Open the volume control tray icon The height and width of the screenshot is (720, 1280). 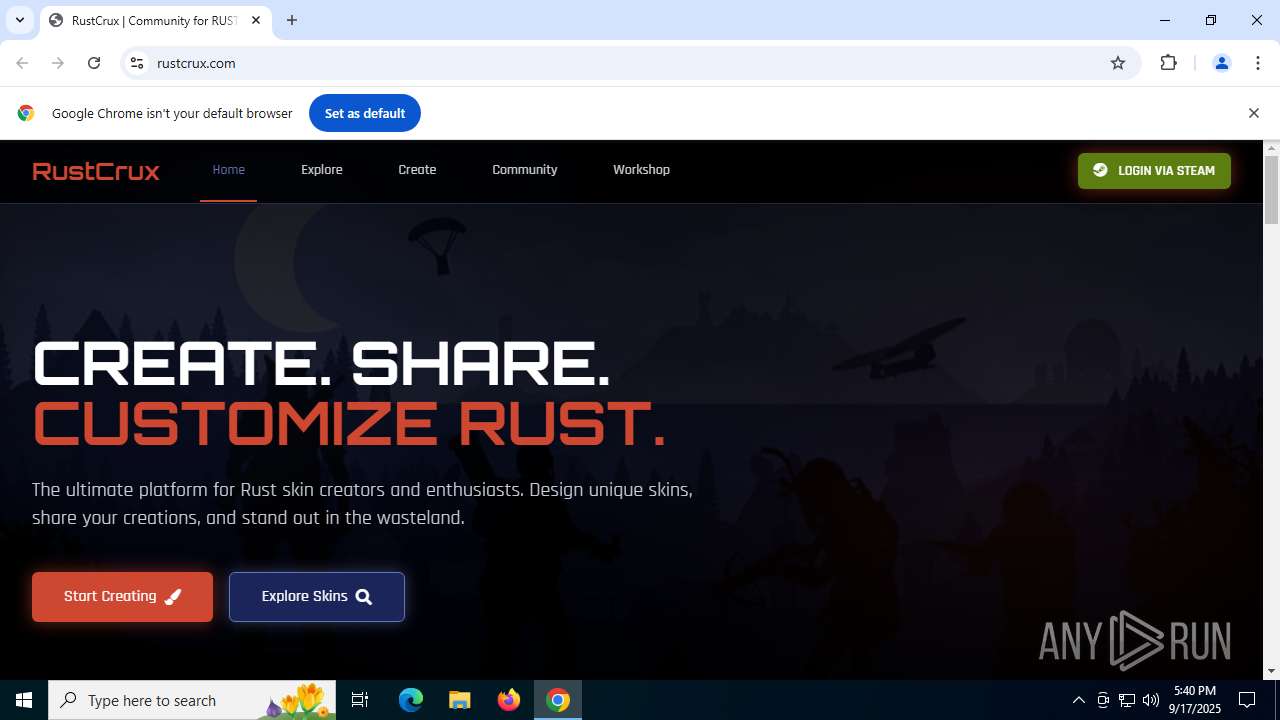1151,700
